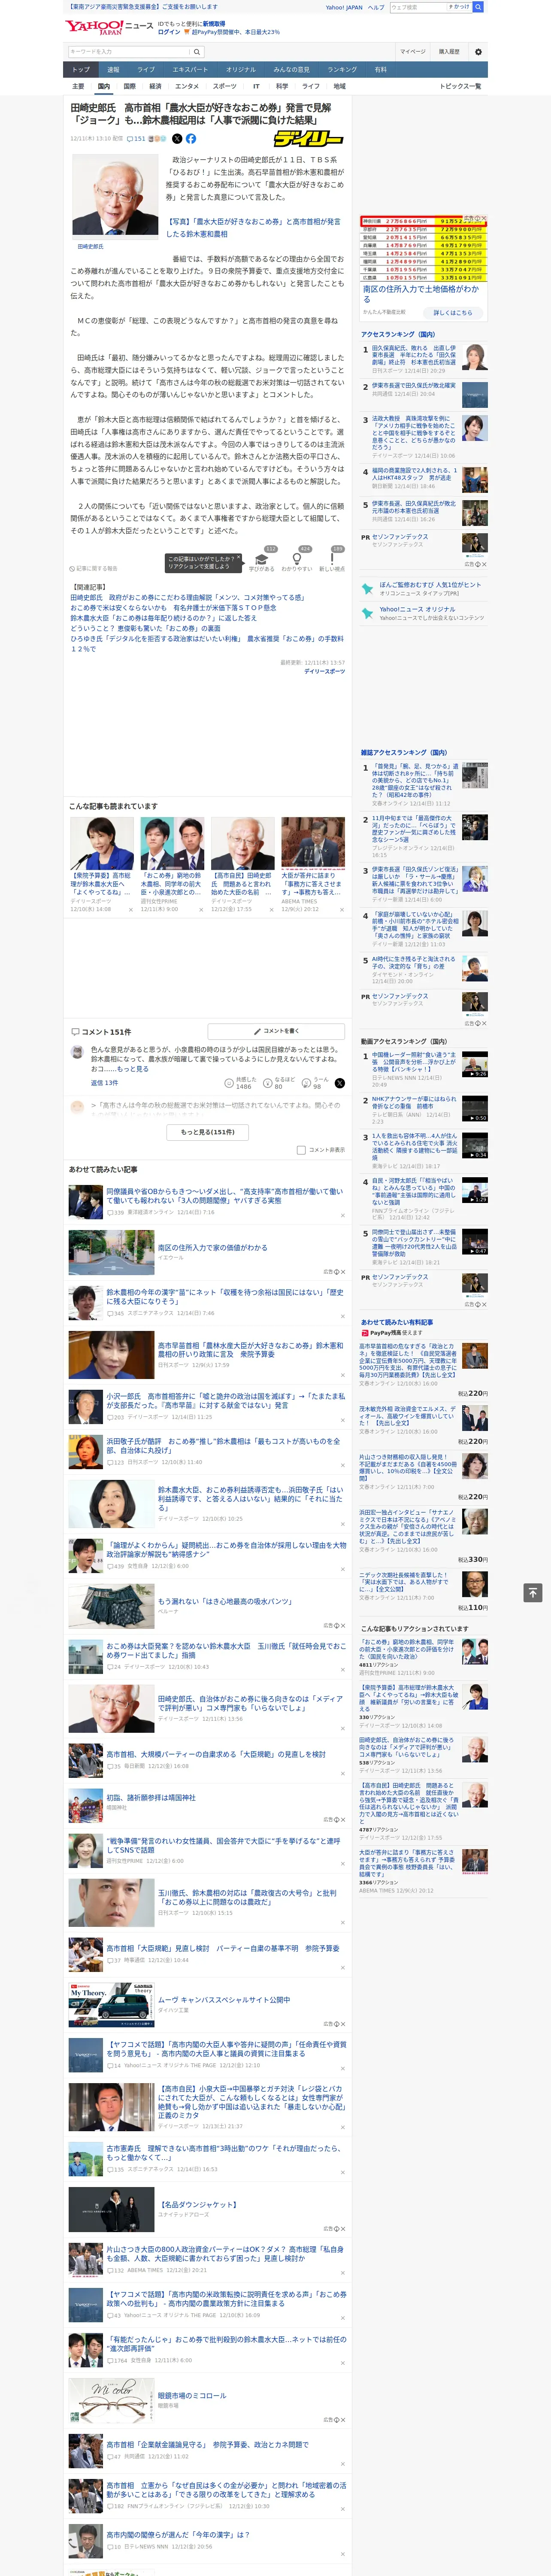
Task: Open settings via the gear icon
Action: point(478,51)
